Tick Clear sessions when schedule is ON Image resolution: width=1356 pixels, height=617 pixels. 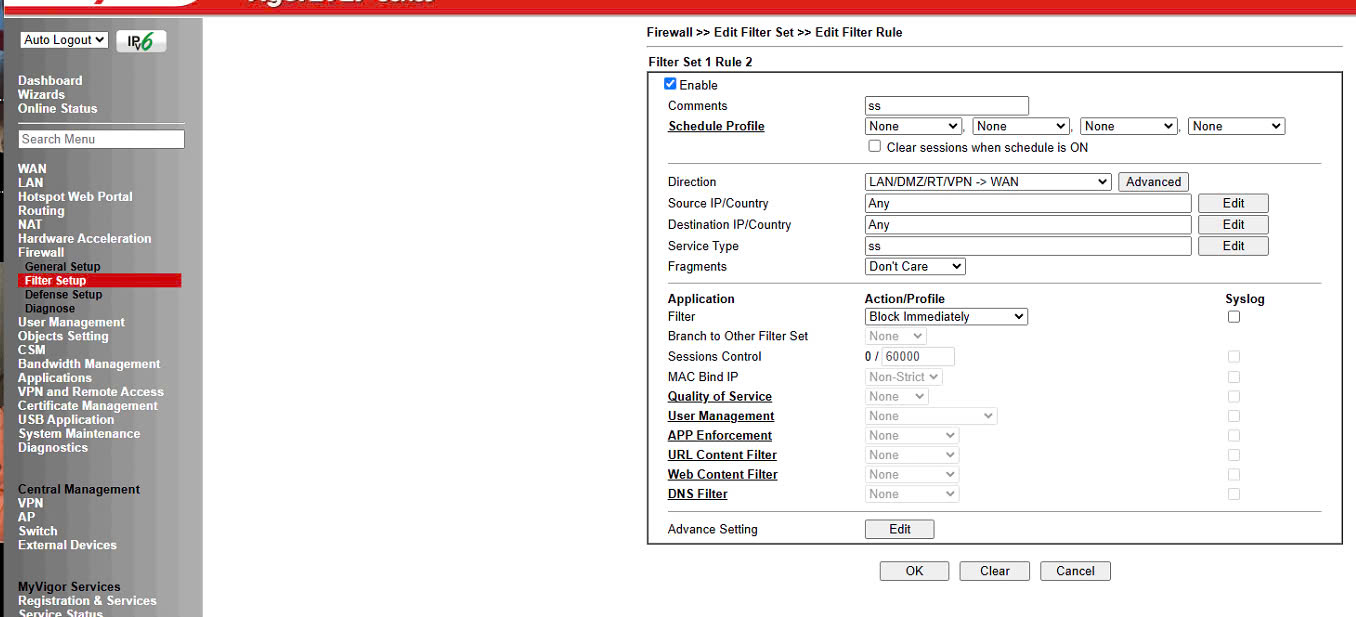(875, 146)
